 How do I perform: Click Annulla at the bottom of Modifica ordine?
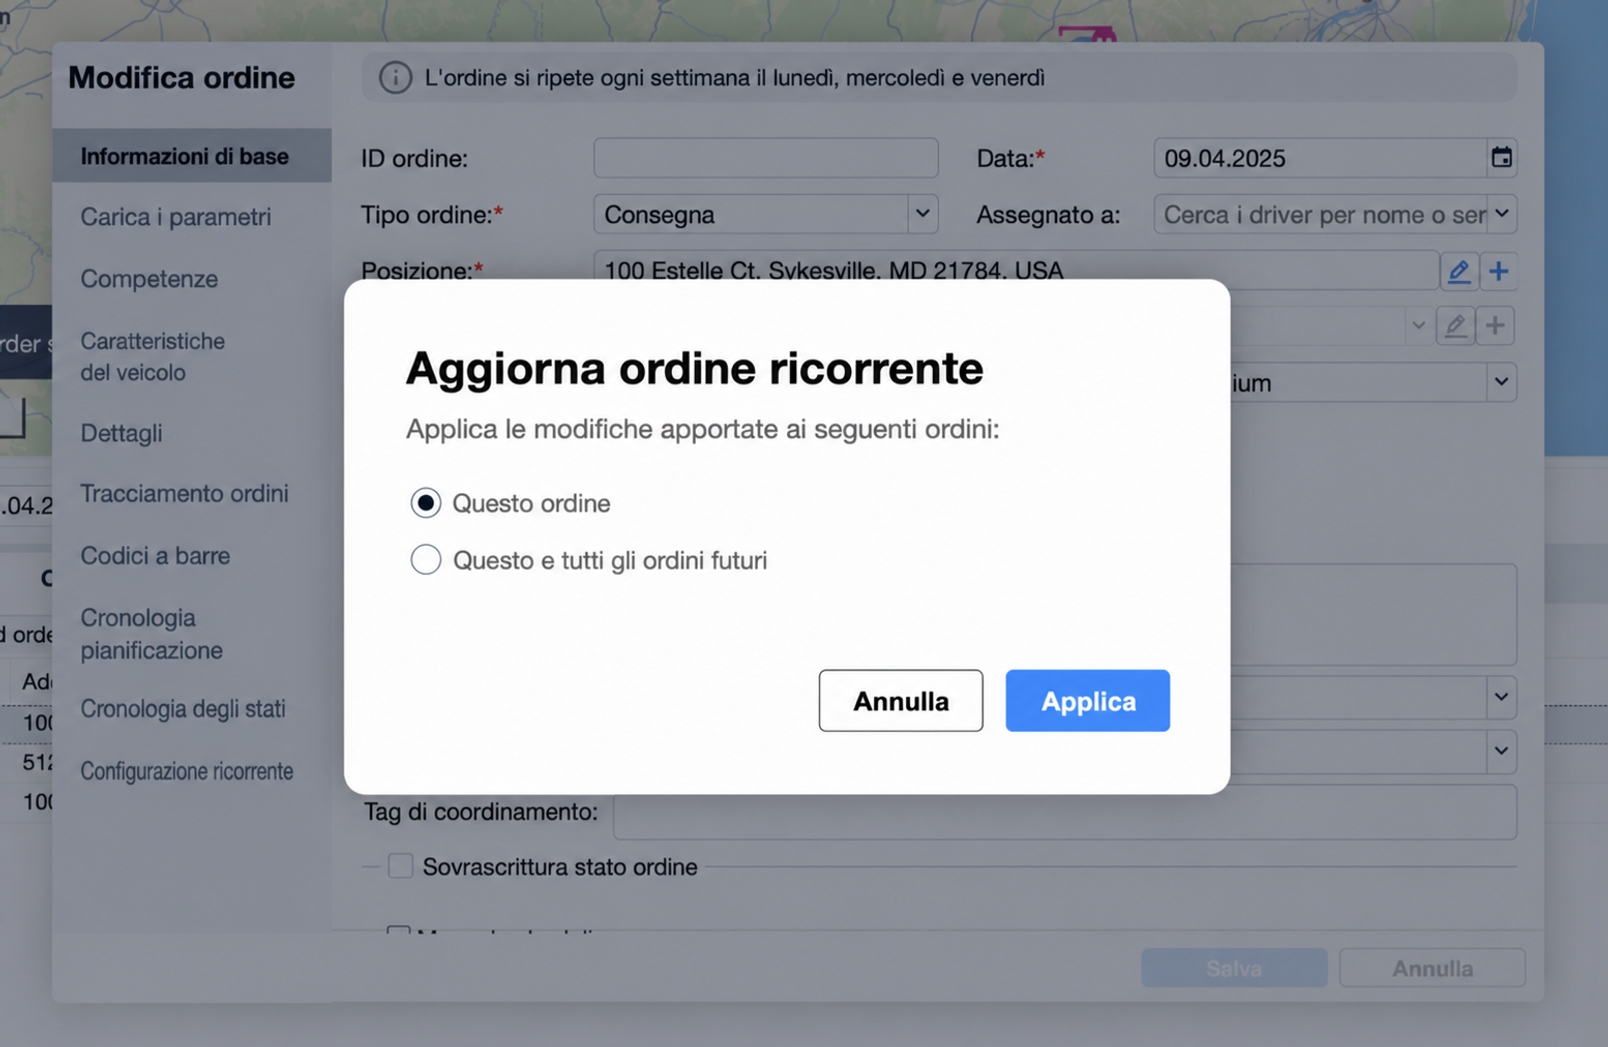(x=1432, y=968)
